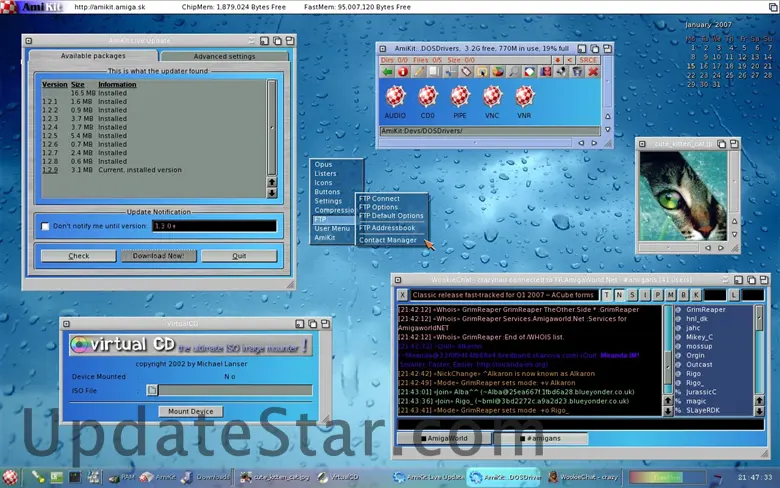
Task: Click the trash can icon in DOSDrivers toolbar
Action: point(577,72)
